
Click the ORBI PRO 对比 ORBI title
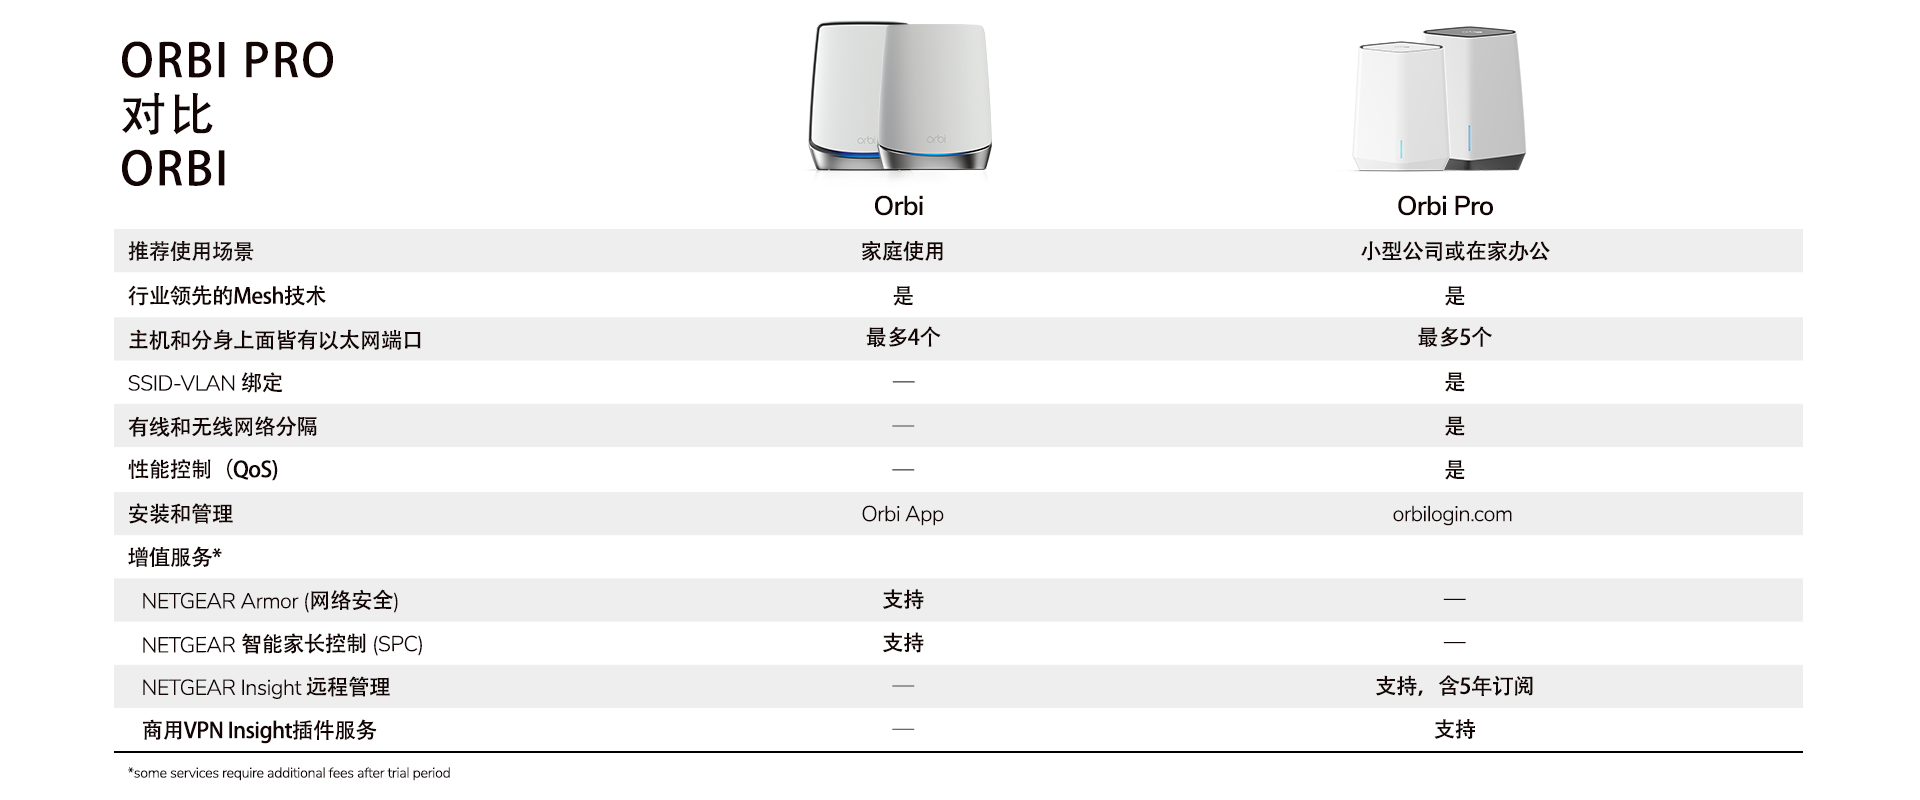click(227, 114)
